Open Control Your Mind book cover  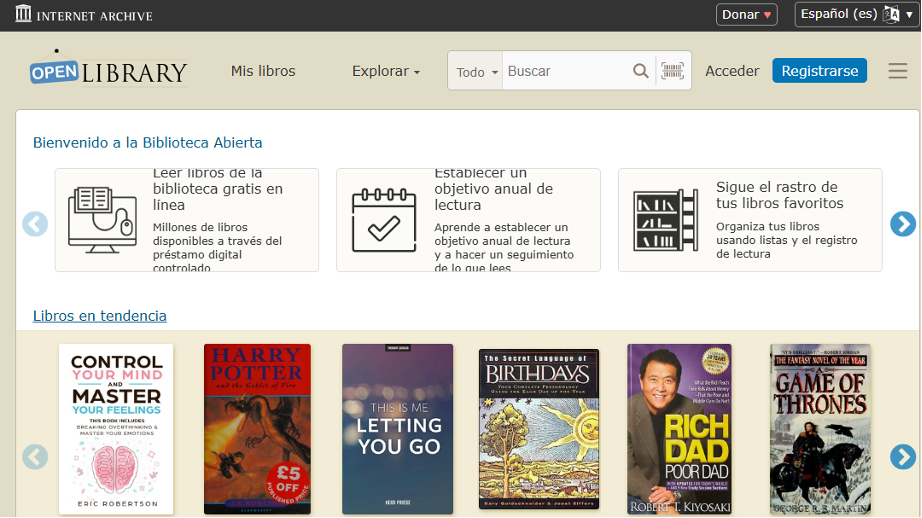(x=116, y=429)
